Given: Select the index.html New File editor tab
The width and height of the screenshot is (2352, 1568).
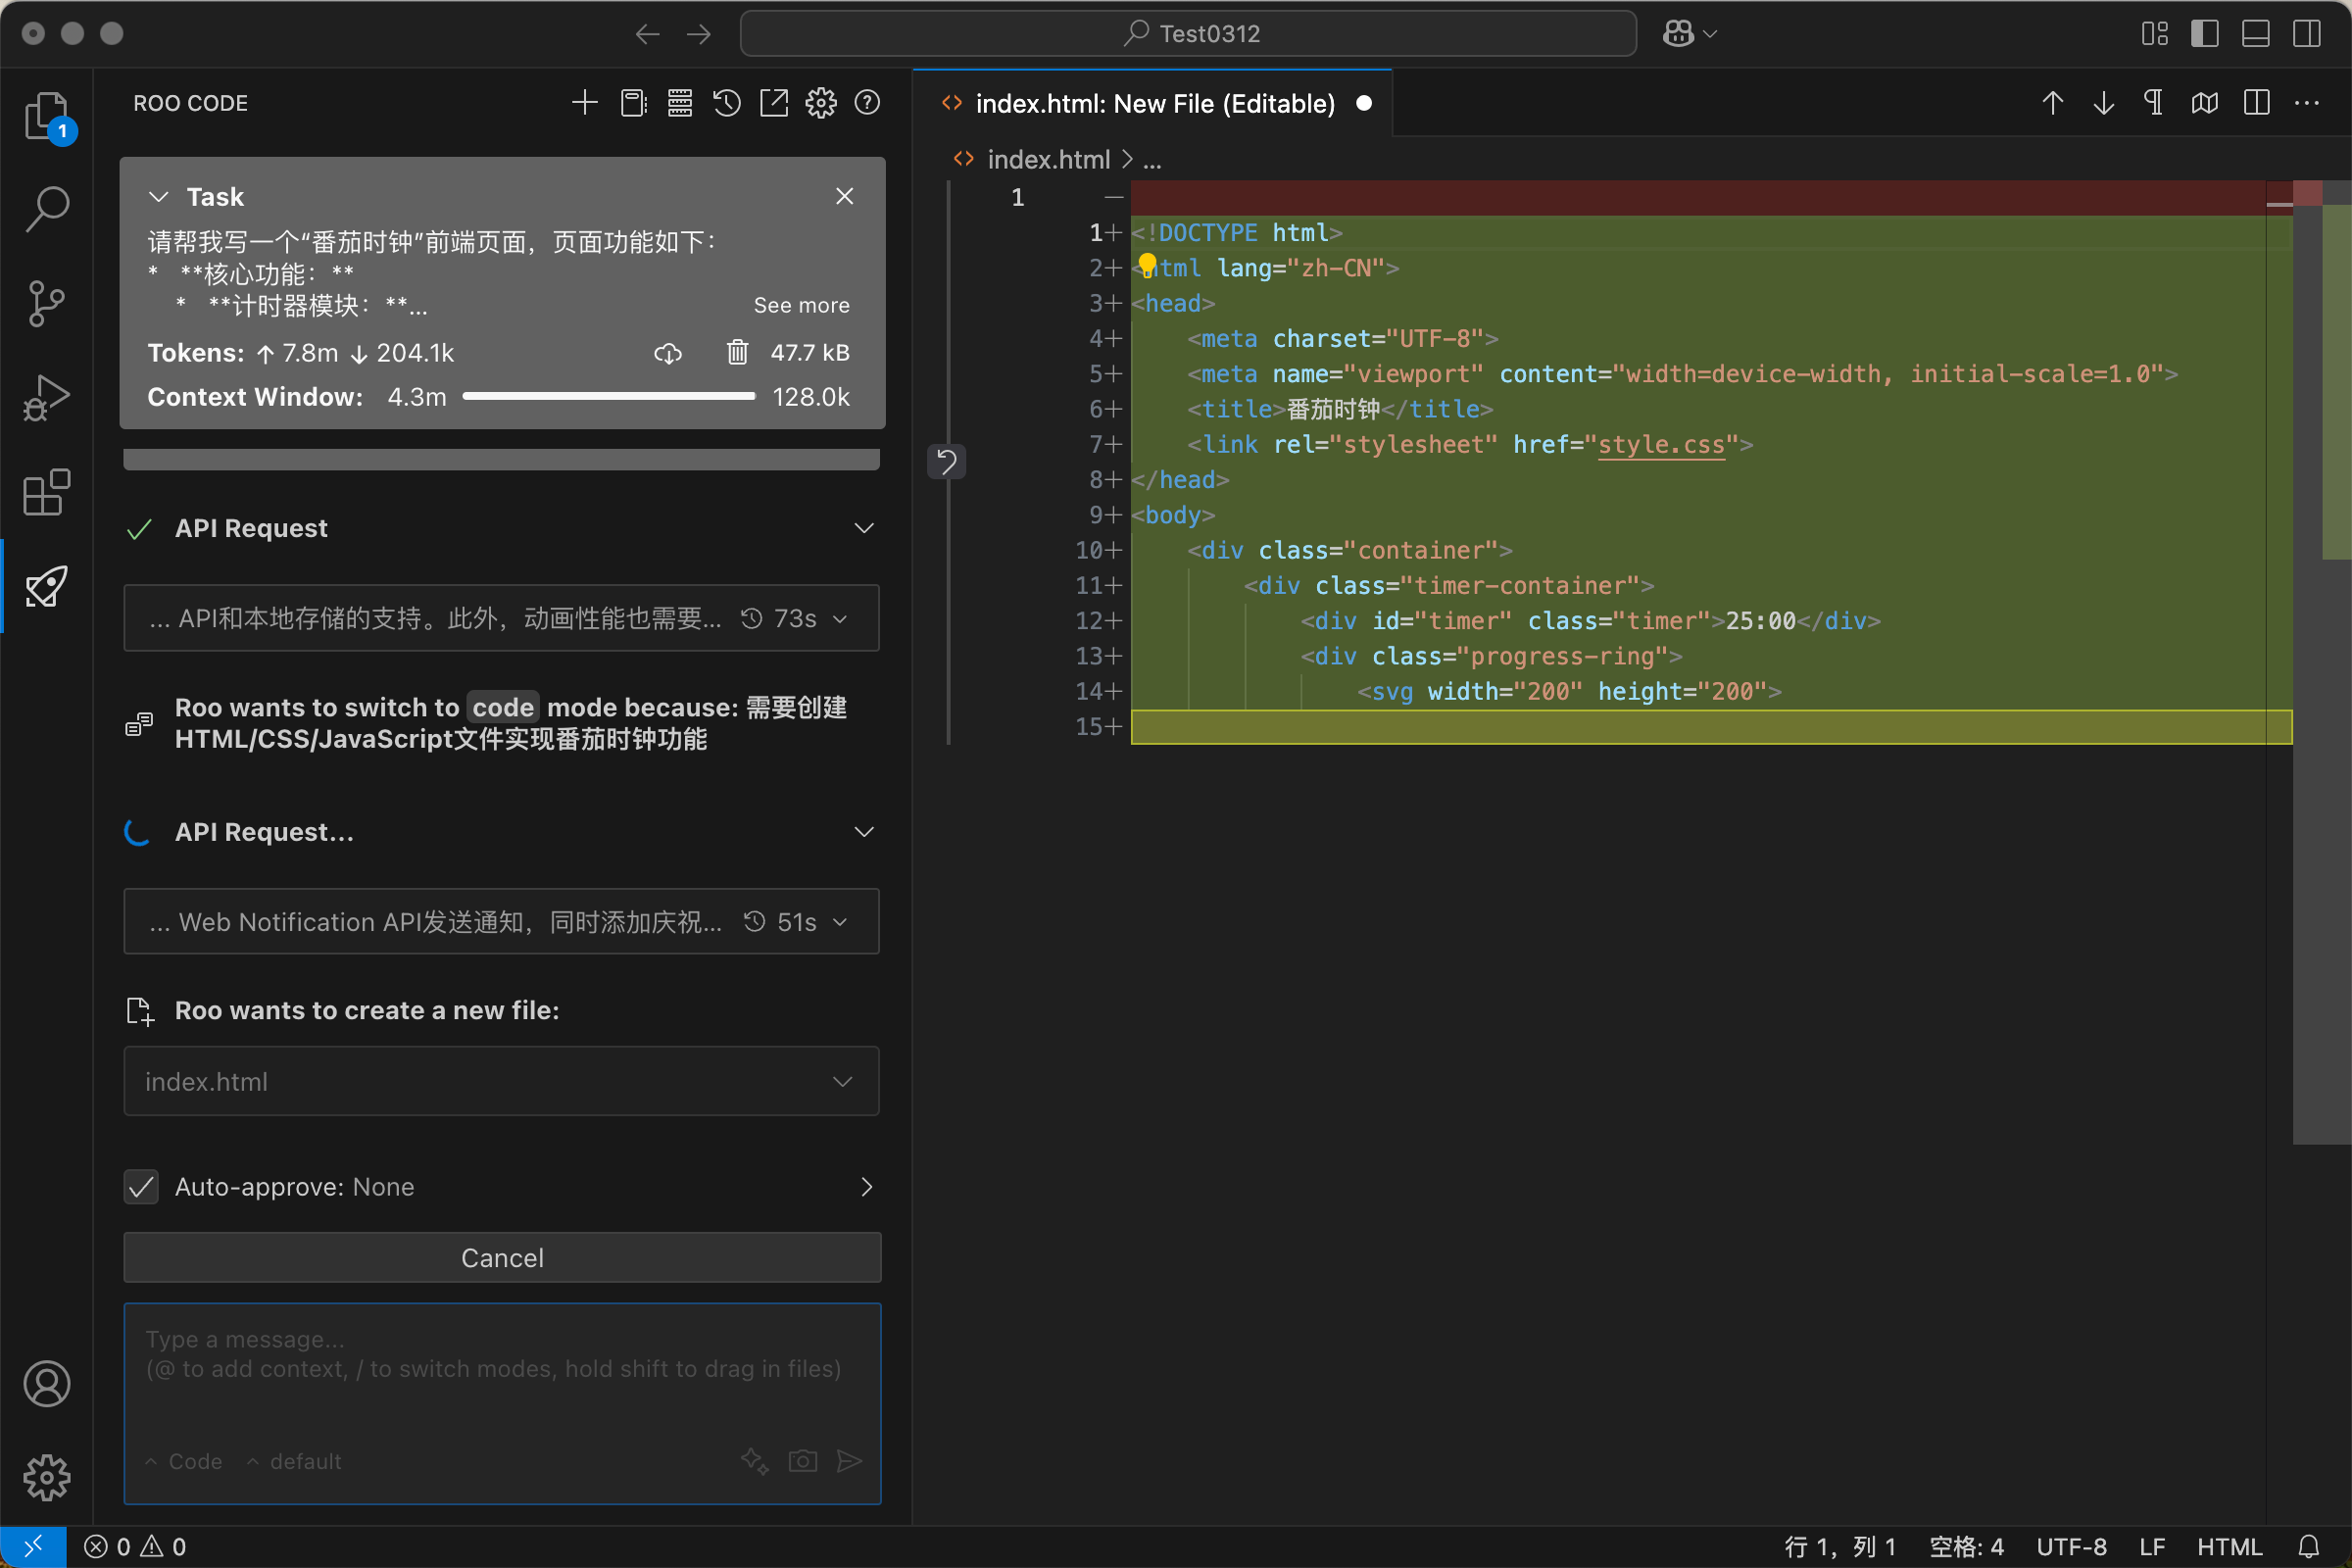Looking at the screenshot, I should click(x=1153, y=104).
